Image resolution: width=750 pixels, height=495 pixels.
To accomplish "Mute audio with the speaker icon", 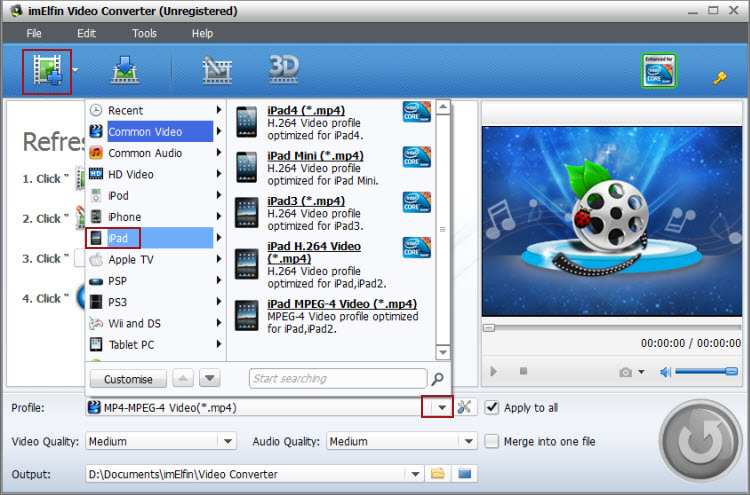I will [665, 372].
